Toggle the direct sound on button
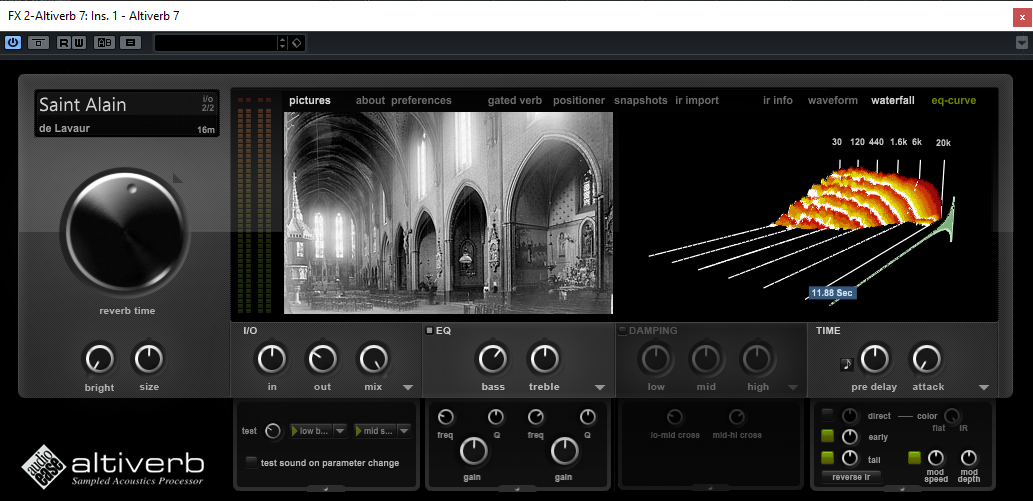The image size is (1033, 501). point(827,415)
